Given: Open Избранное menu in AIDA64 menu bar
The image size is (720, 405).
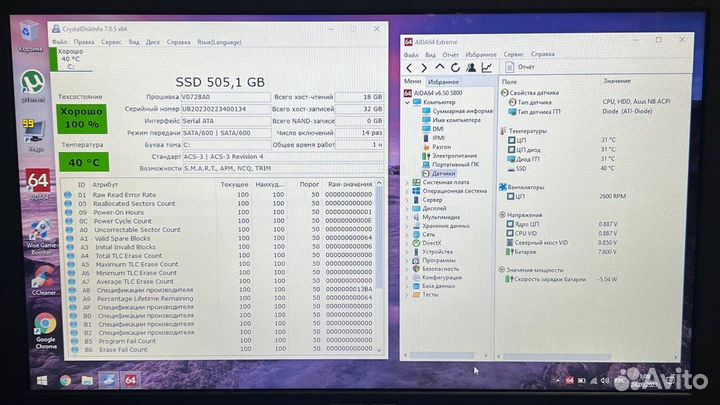Looking at the screenshot, I should (x=481, y=55).
